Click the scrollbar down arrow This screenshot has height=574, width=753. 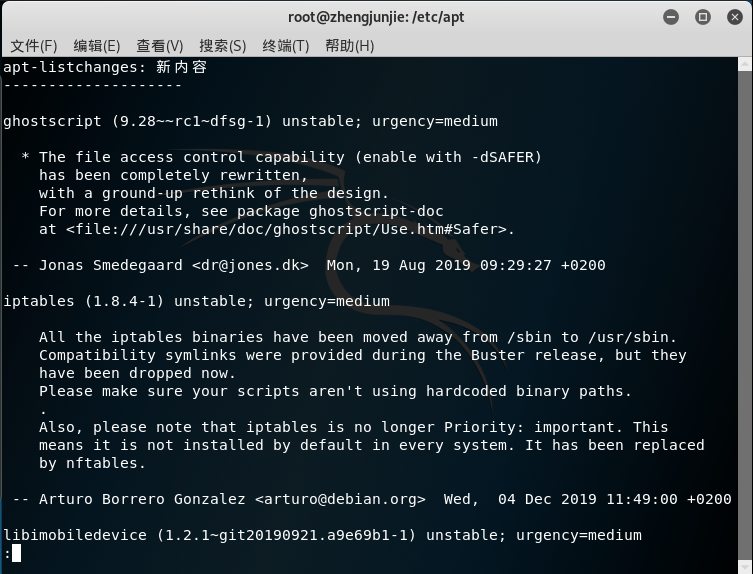coord(745,567)
